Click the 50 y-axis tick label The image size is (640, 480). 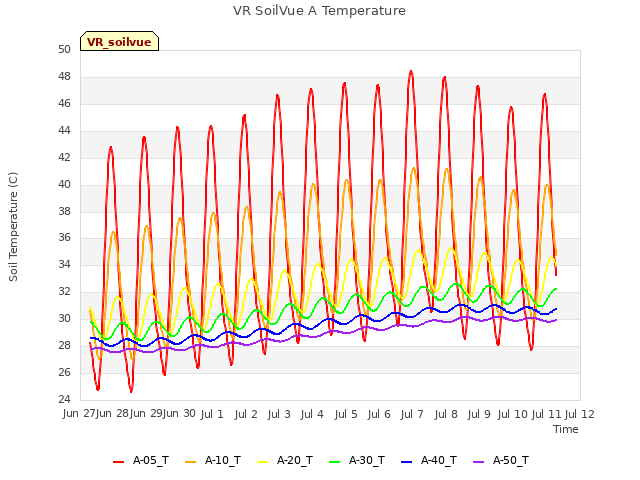click(x=64, y=49)
